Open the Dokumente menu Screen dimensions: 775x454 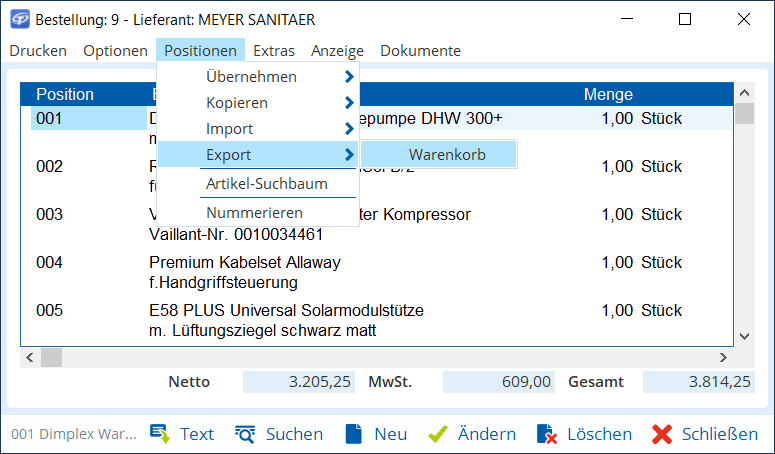click(420, 50)
